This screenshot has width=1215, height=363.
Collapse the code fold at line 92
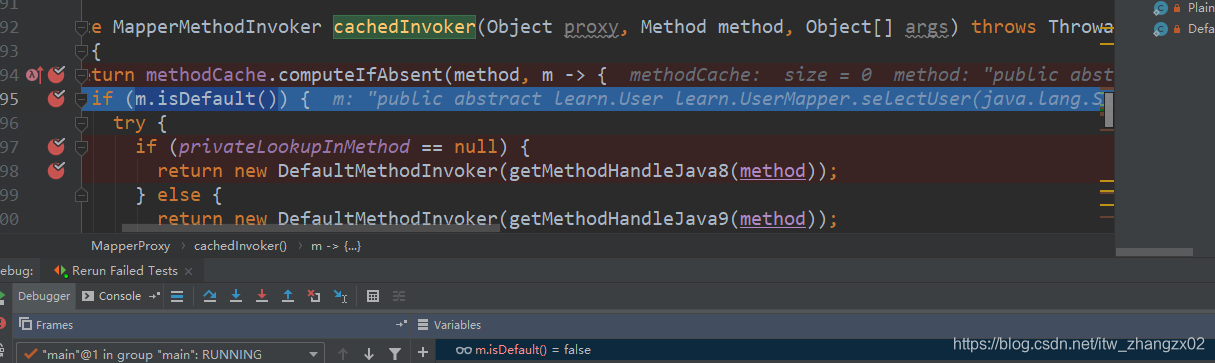[82, 27]
